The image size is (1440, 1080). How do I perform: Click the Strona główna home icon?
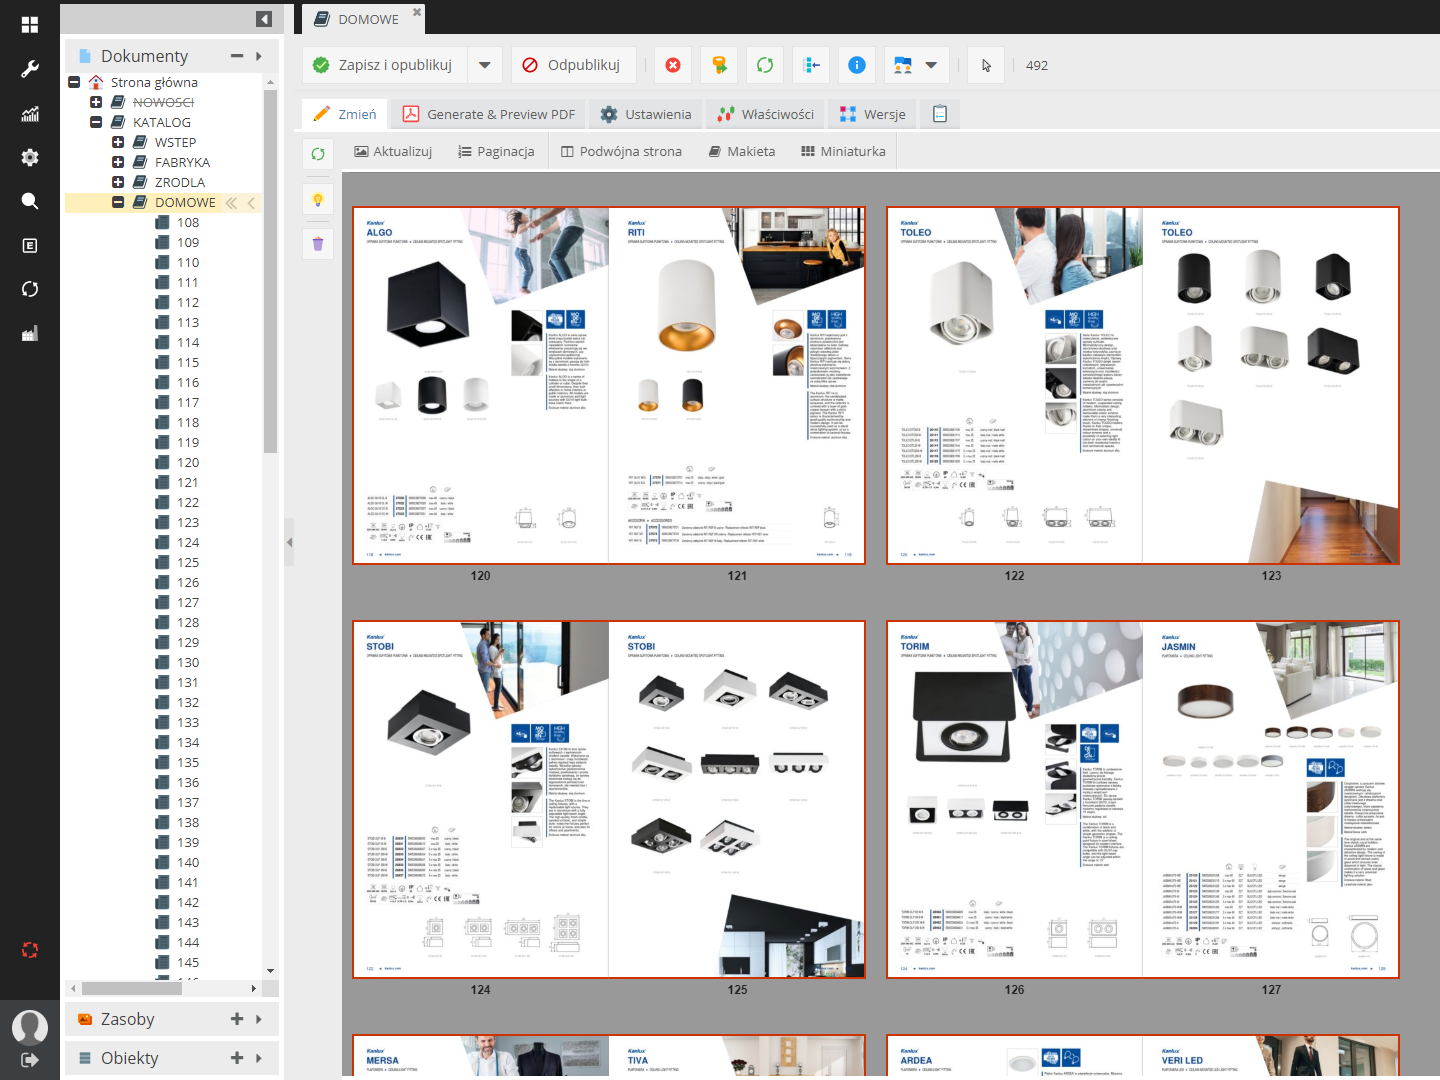point(96,82)
